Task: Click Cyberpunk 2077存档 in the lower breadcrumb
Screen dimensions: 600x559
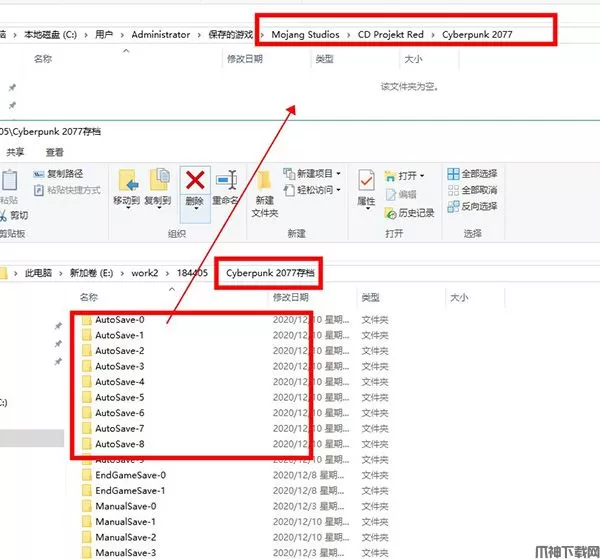Action: click(270, 273)
